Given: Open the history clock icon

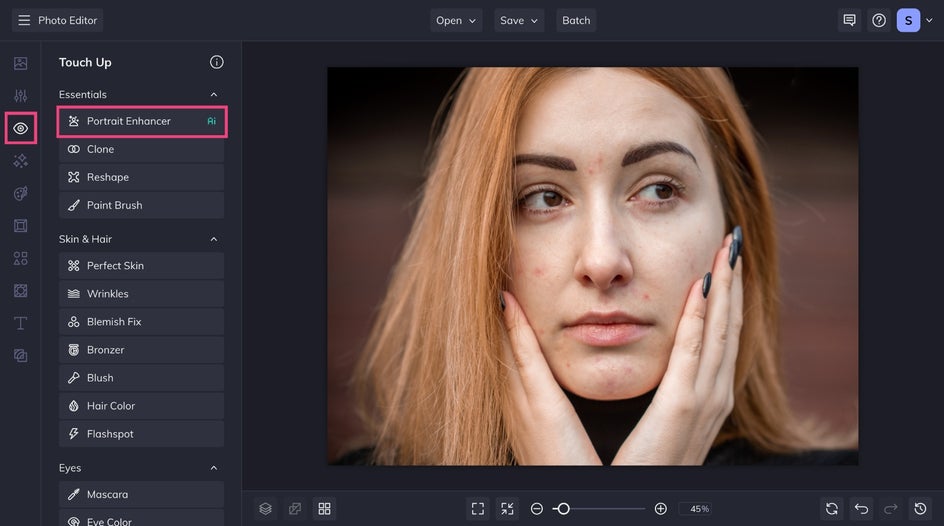Looking at the screenshot, I should 920,509.
